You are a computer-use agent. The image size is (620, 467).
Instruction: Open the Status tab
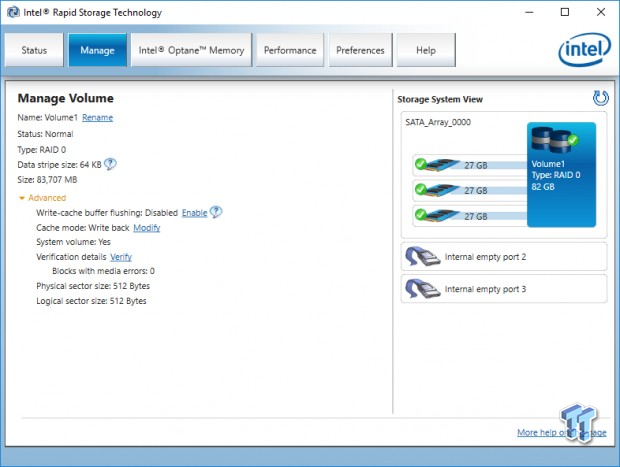click(34, 50)
